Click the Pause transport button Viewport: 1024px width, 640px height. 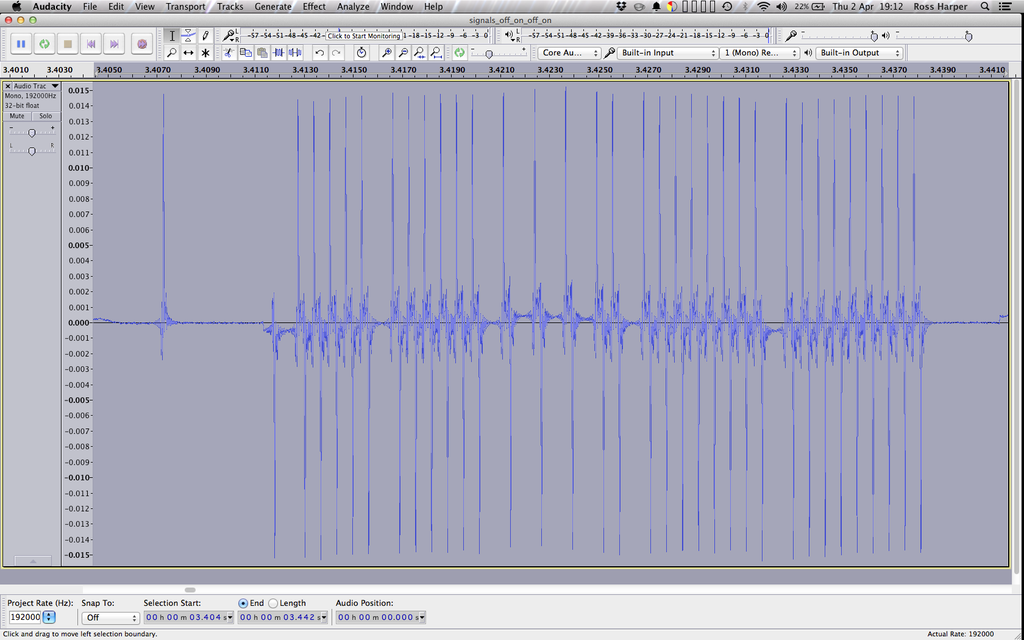pyautogui.click(x=21, y=44)
